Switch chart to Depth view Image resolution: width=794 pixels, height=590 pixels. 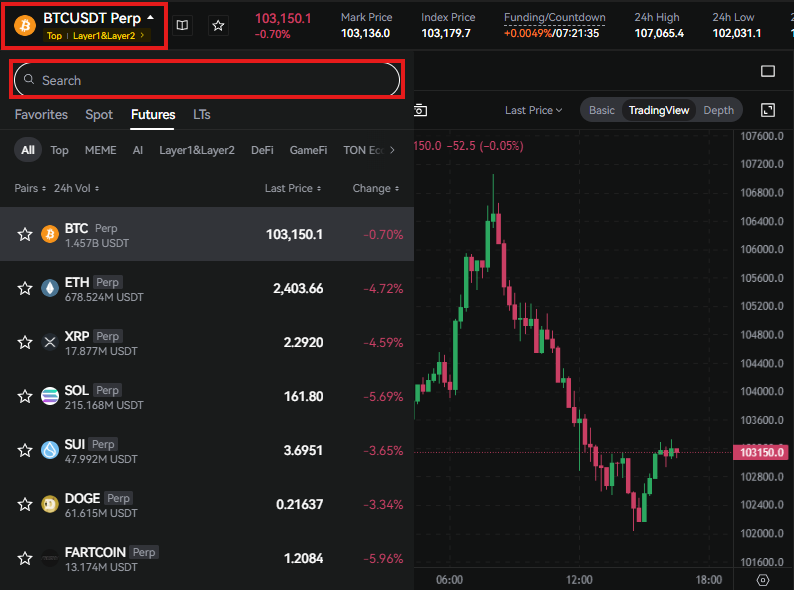[718, 110]
